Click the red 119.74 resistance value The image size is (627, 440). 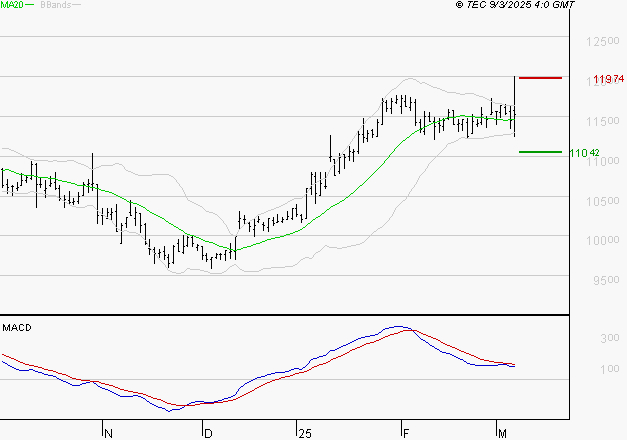pyautogui.click(x=609, y=79)
